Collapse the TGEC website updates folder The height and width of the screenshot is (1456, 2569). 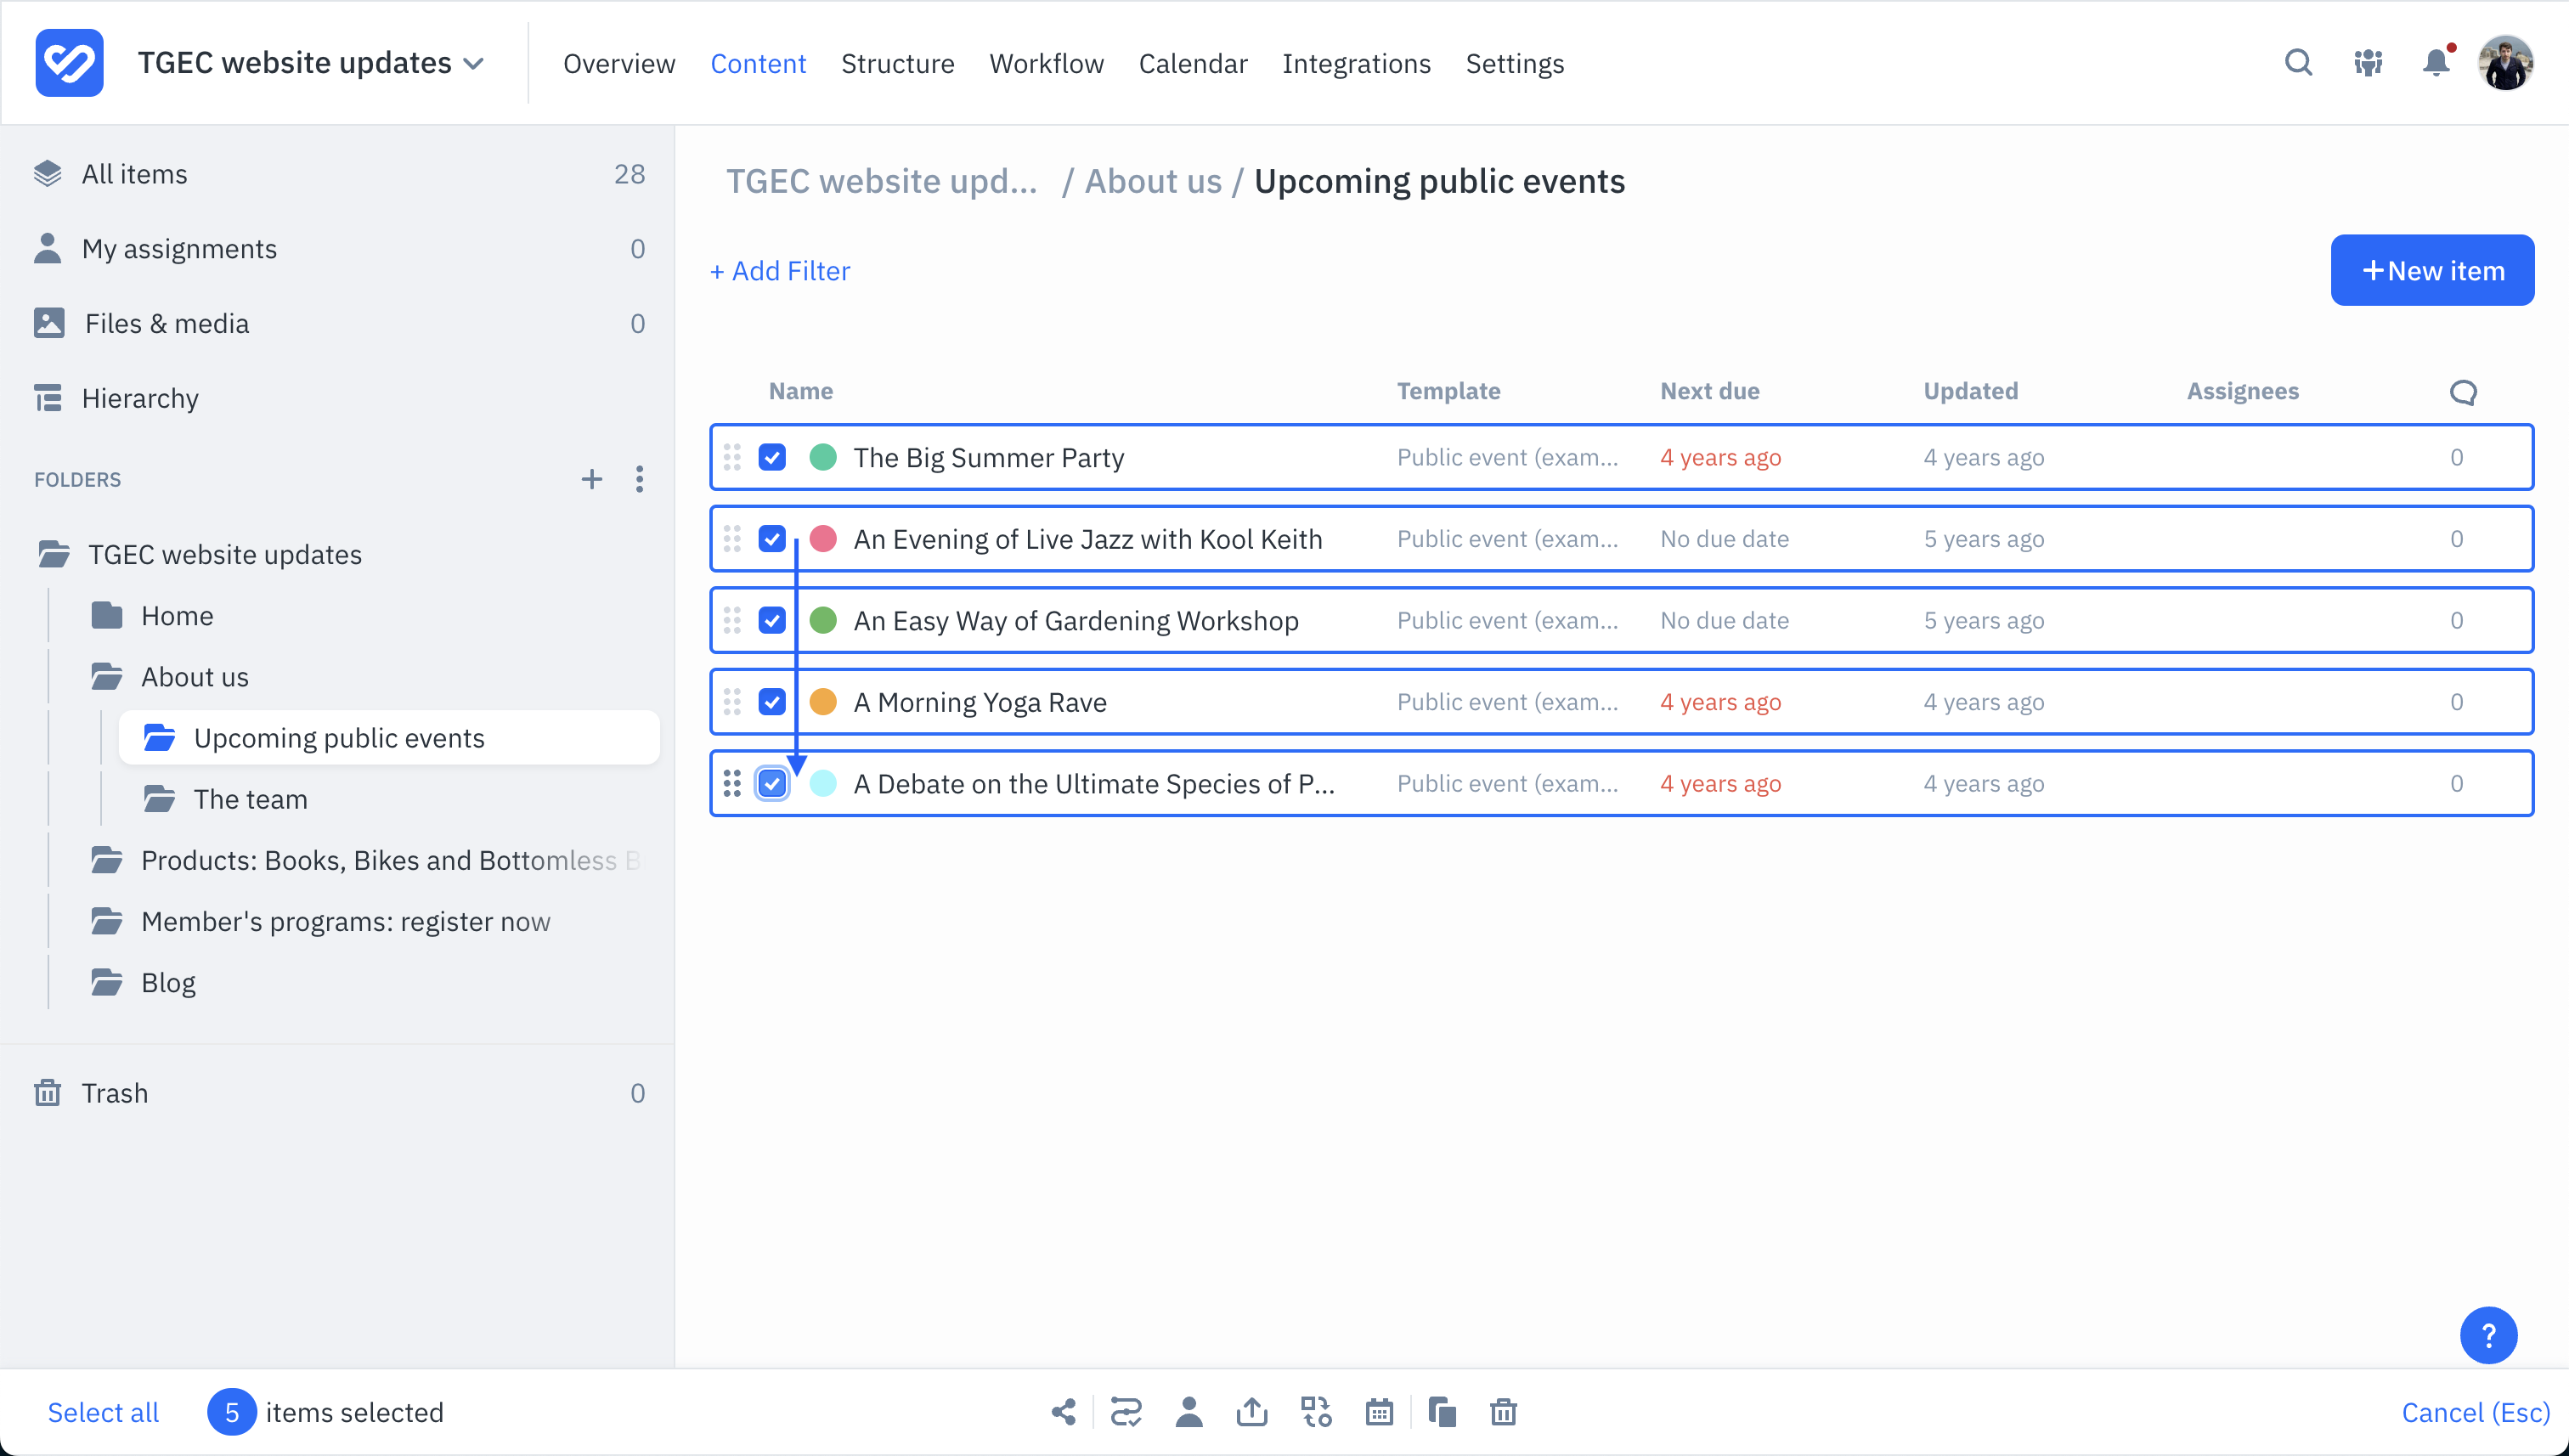tap(53, 554)
